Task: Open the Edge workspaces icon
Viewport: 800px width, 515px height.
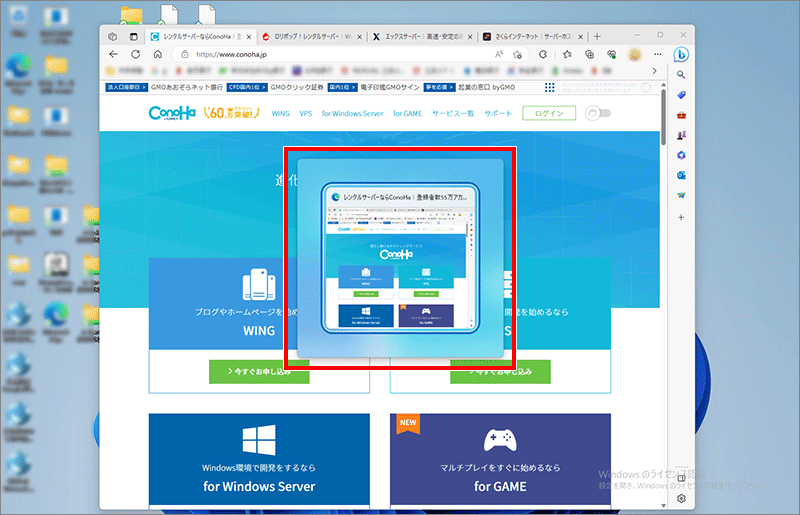Action: [113, 37]
